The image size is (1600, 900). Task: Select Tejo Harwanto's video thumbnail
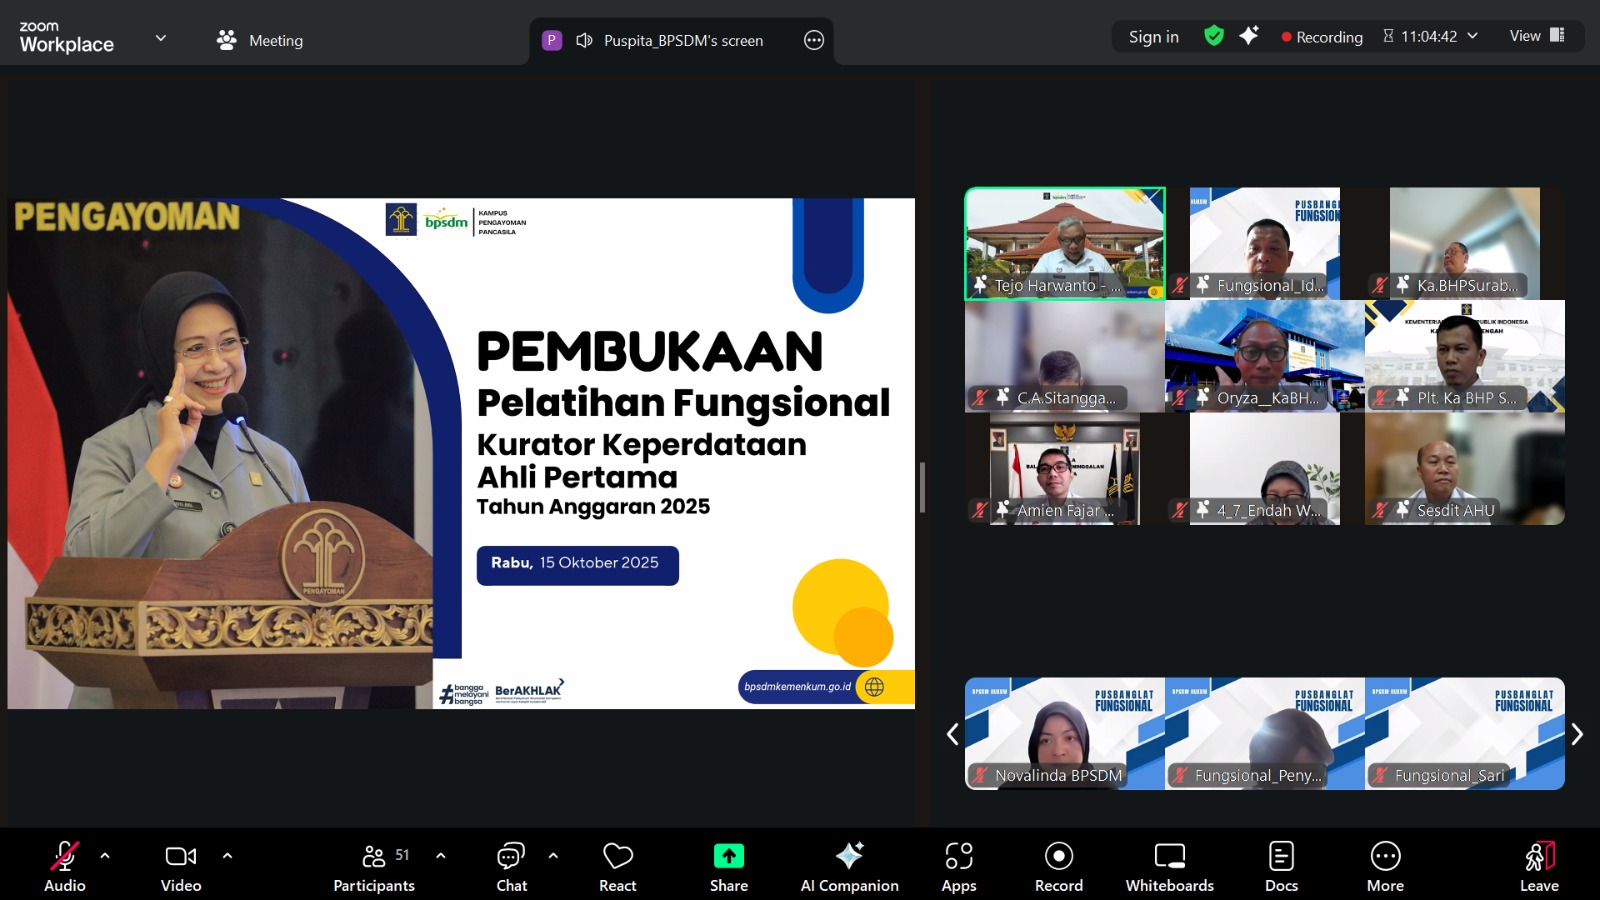click(1064, 243)
